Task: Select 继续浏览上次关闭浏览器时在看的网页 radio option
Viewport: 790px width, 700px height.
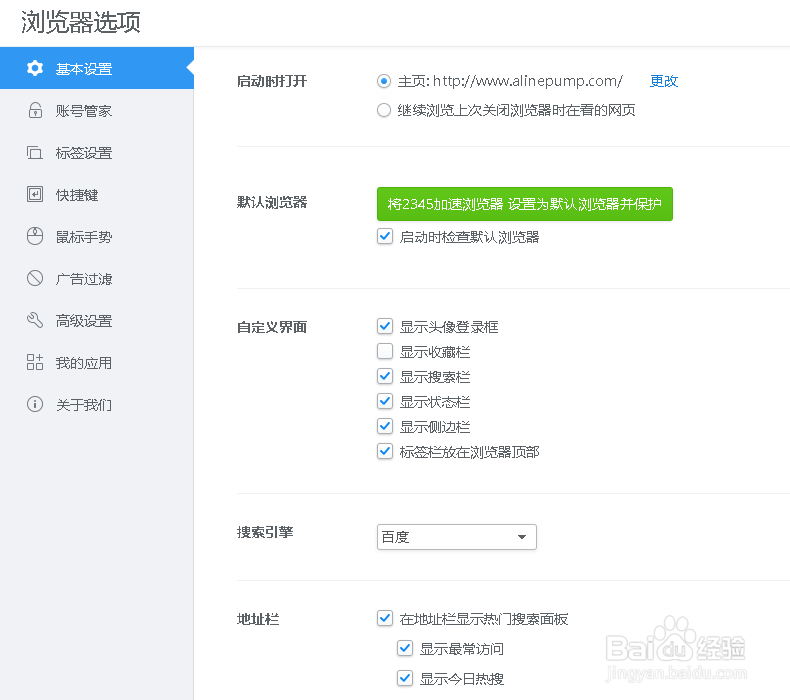Action: coord(384,110)
